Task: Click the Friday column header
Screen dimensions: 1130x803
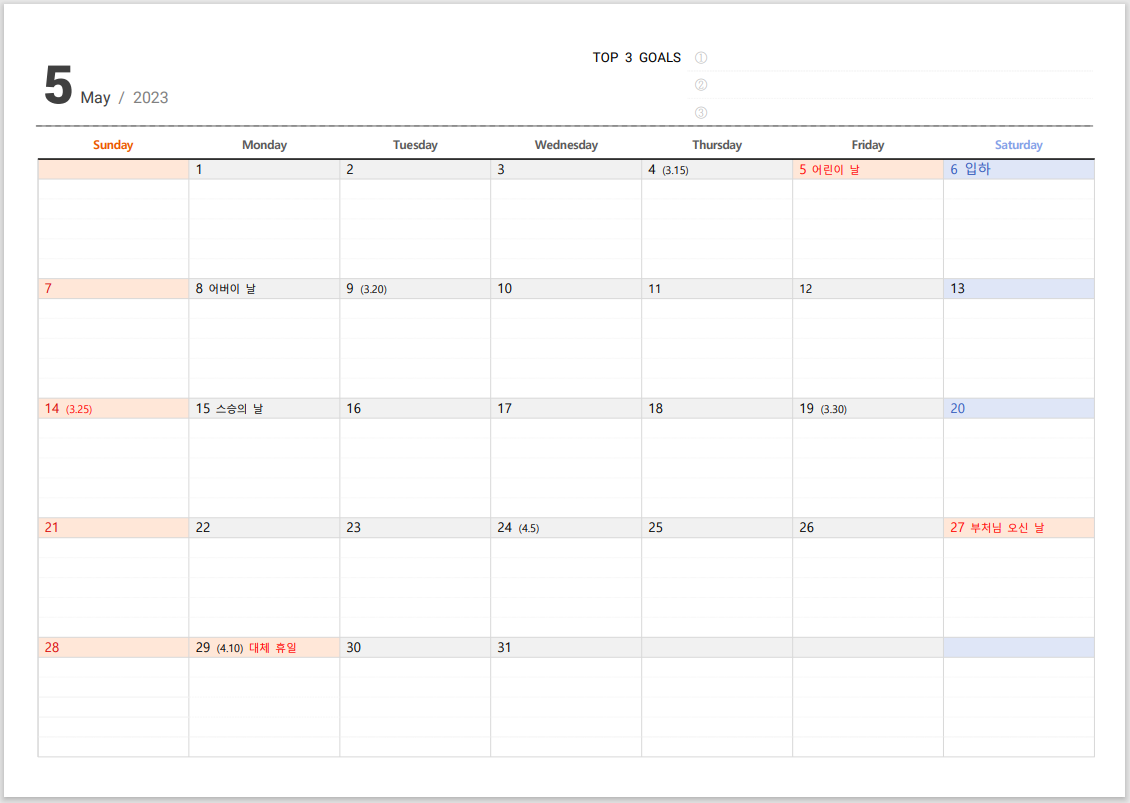Action: [x=868, y=145]
